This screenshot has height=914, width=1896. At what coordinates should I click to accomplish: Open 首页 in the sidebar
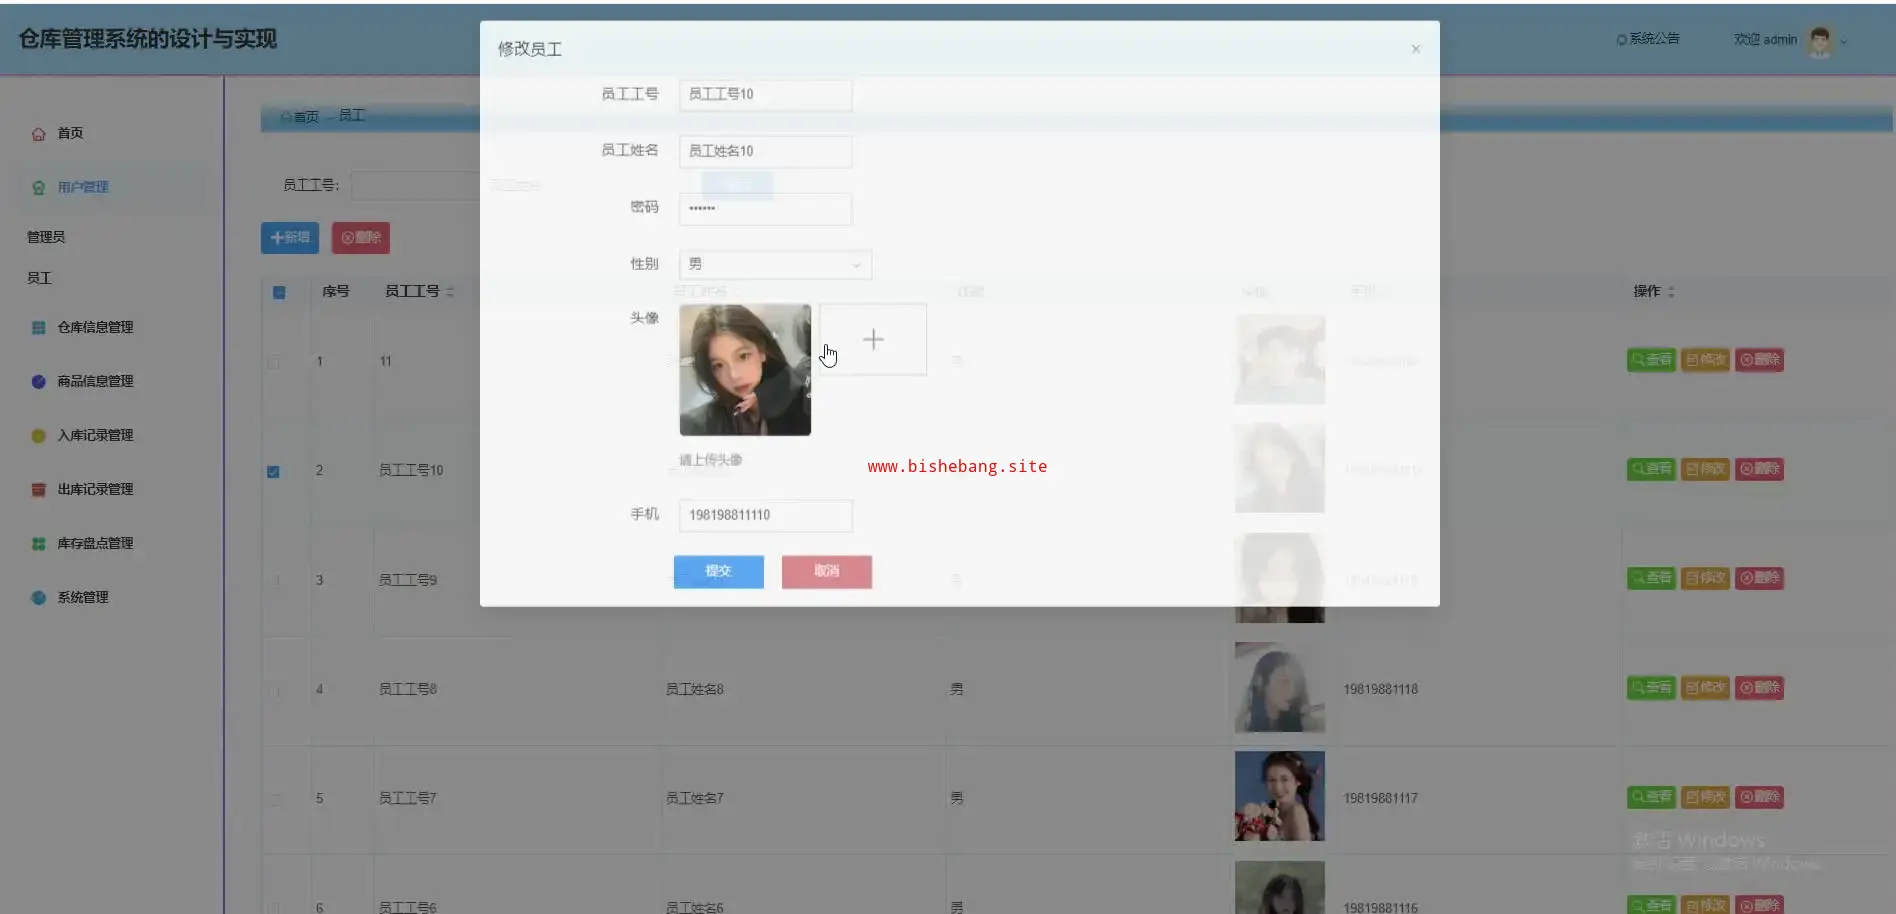tap(70, 133)
